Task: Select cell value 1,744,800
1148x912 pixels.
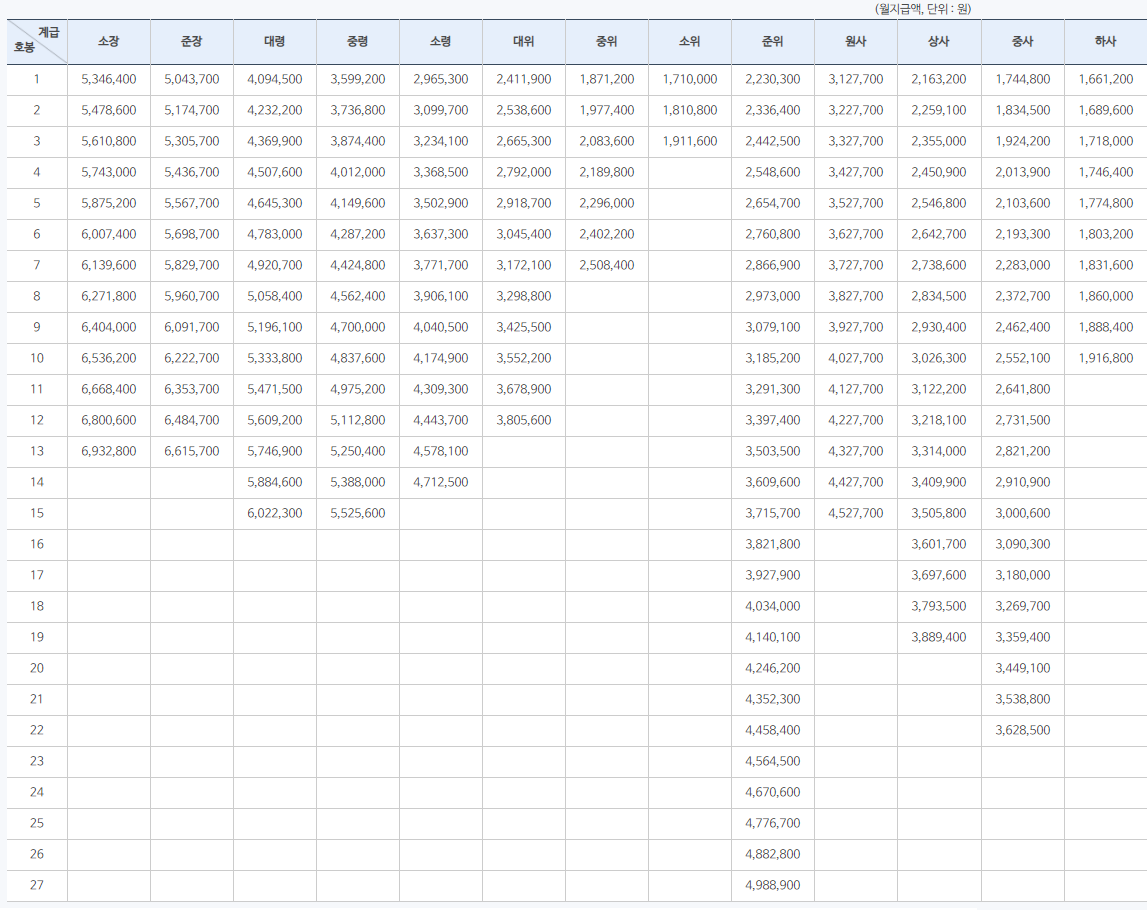Action: click(1023, 79)
